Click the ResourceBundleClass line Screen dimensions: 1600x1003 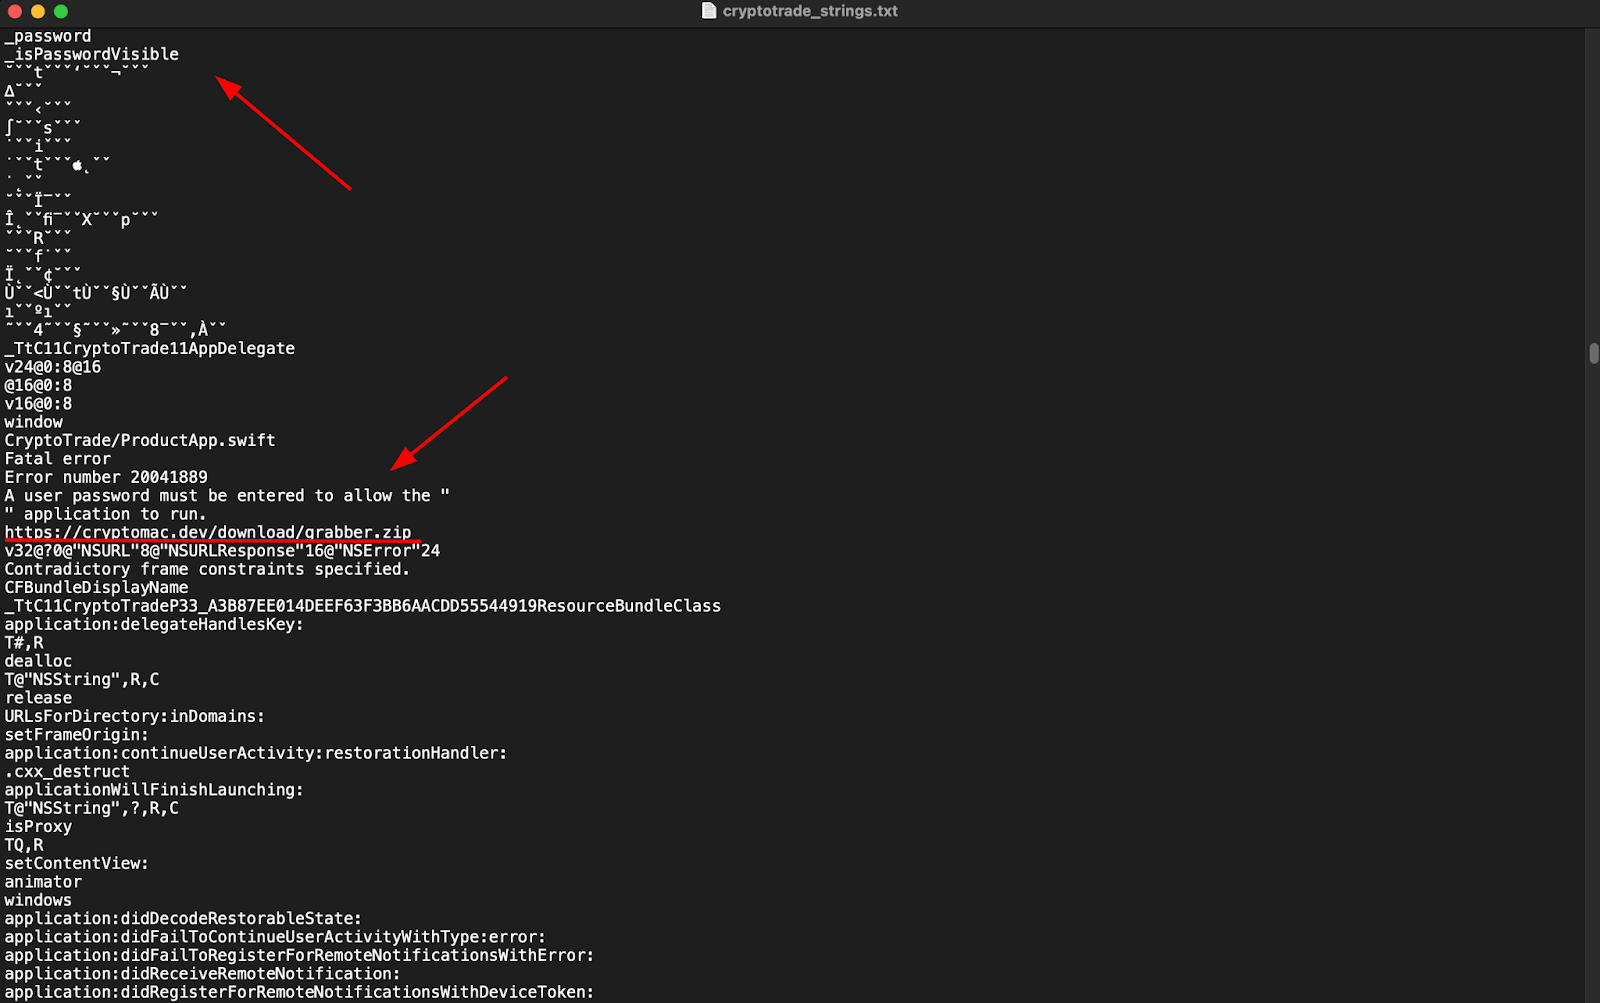click(363, 606)
